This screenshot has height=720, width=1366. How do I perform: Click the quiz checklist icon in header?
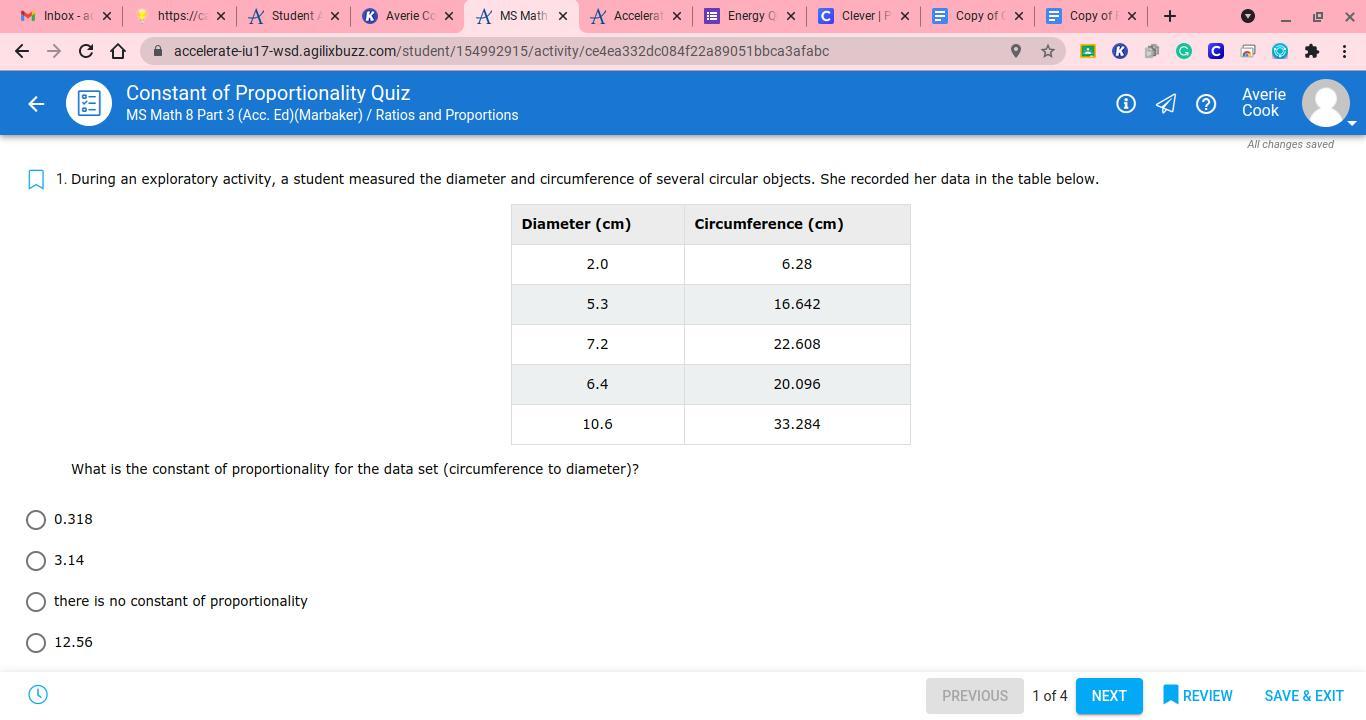[x=89, y=103]
